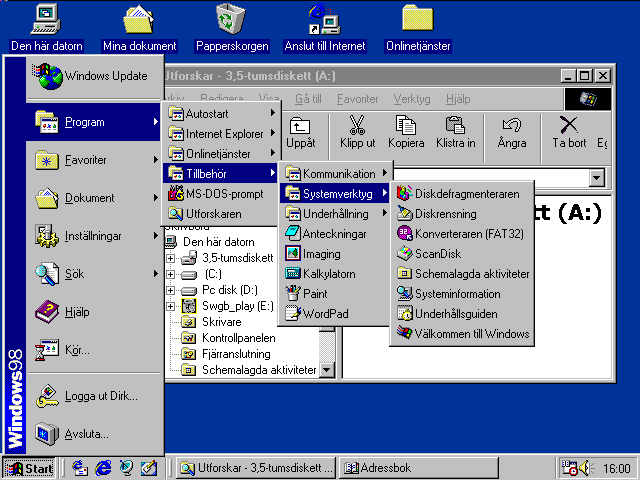The height and width of the screenshot is (480, 640).
Task: Expand Kommunikation submenu
Action: tap(335, 173)
